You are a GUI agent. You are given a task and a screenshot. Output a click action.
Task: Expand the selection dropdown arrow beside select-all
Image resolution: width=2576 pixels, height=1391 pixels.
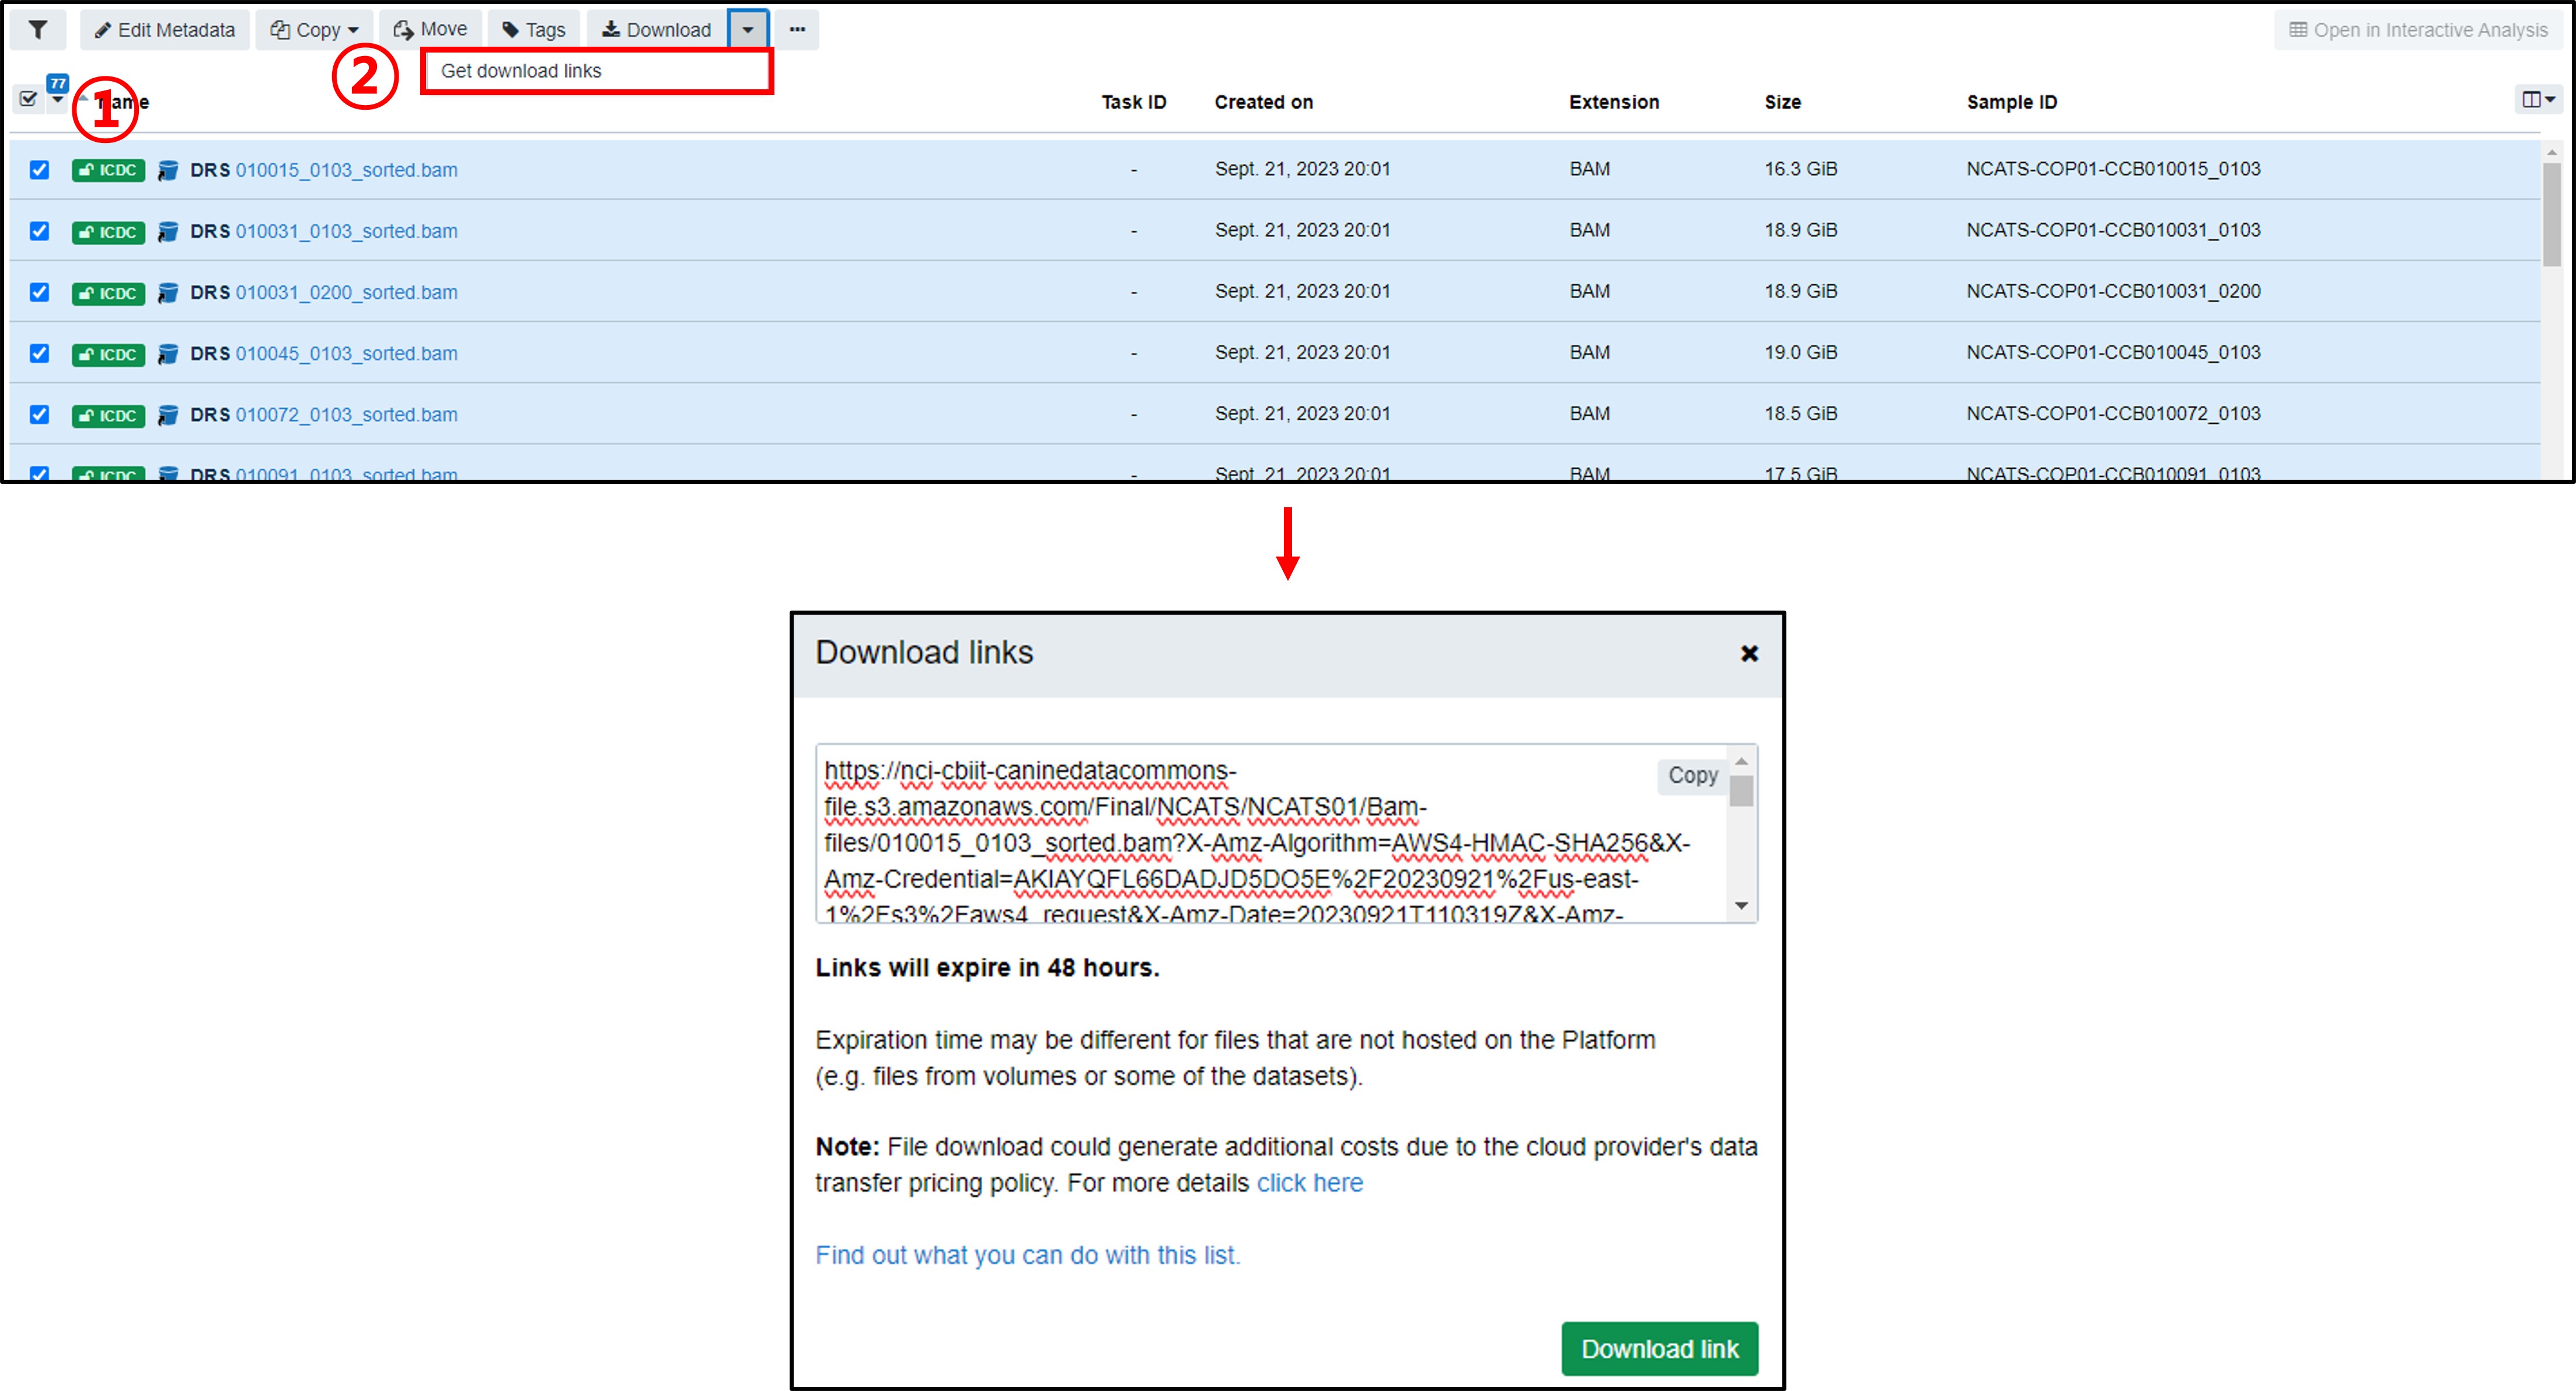[x=58, y=100]
